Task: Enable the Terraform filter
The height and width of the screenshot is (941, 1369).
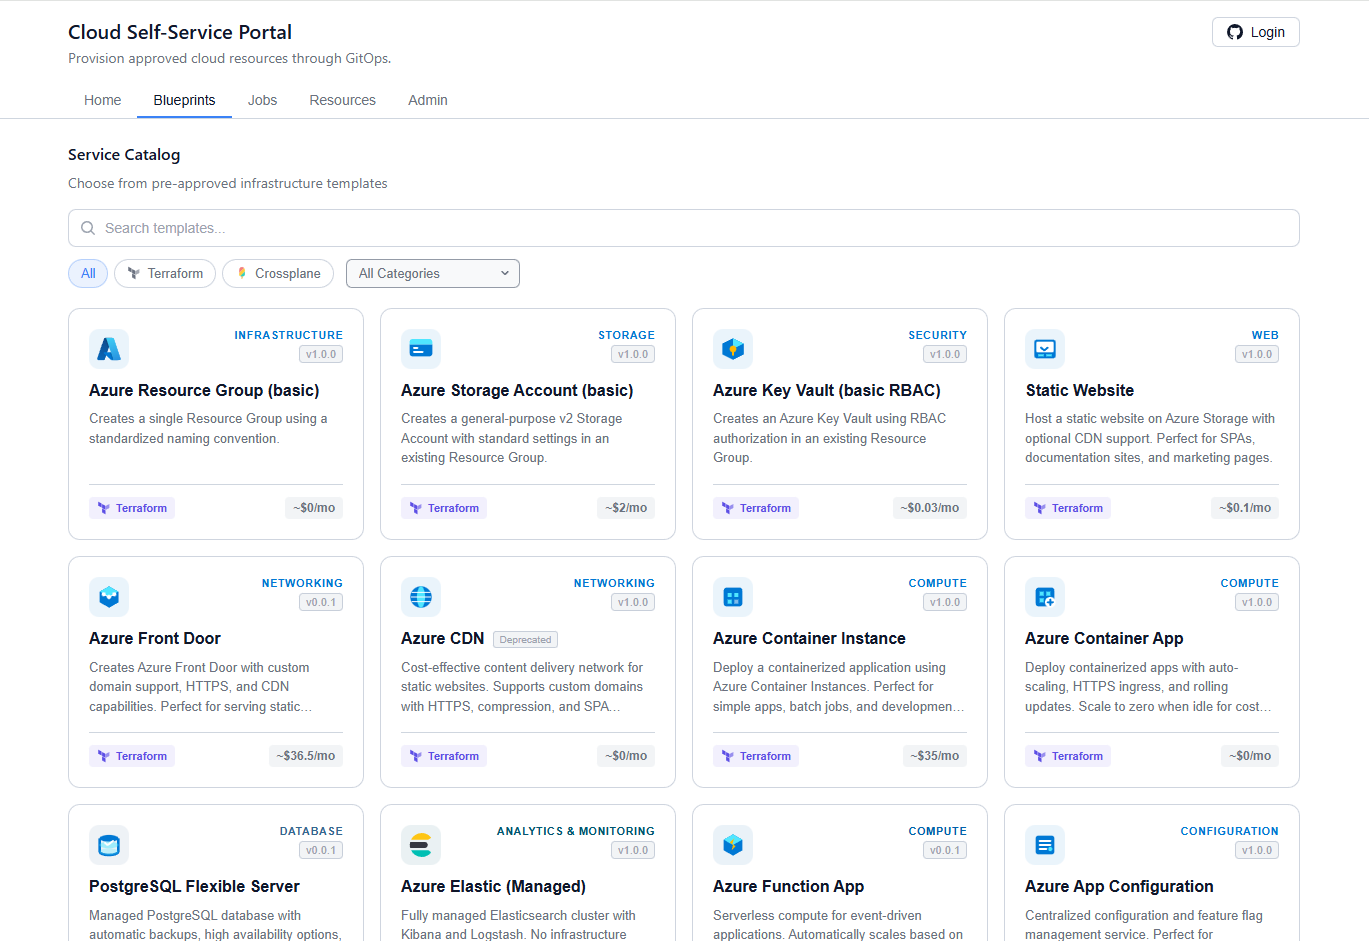Action: pyautogui.click(x=164, y=273)
